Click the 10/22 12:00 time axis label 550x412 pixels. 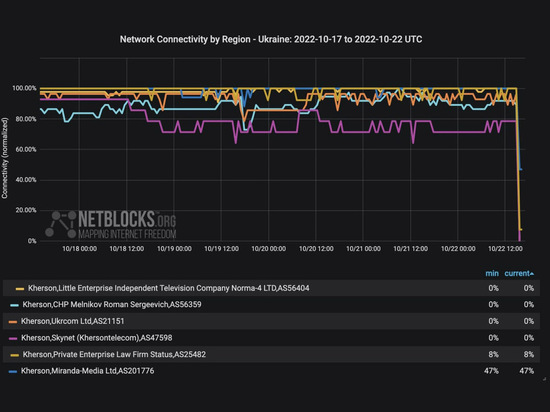click(x=505, y=249)
